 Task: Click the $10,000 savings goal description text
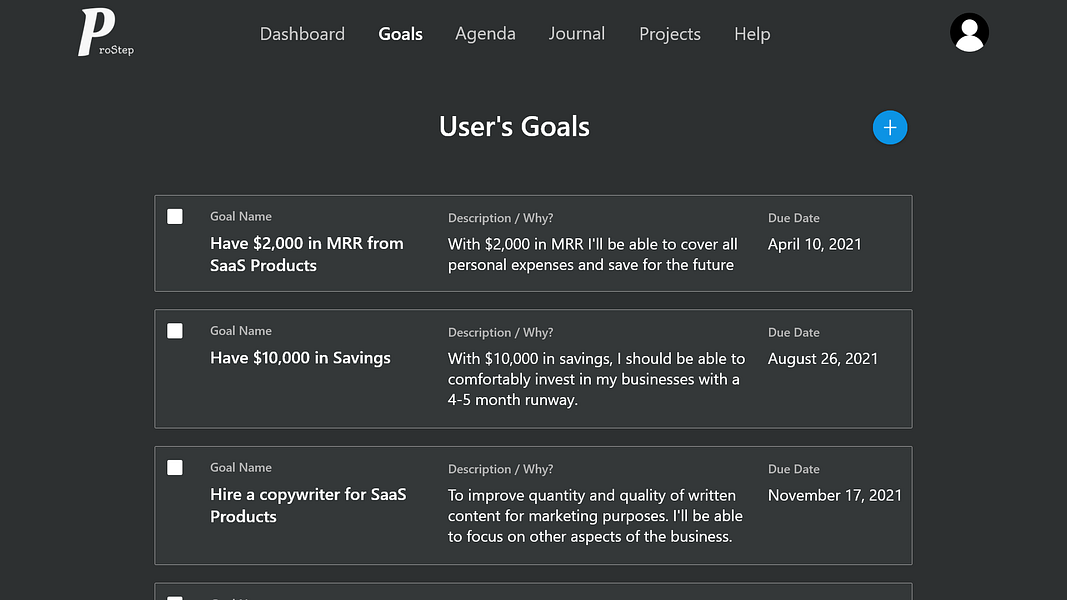coord(596,379)
